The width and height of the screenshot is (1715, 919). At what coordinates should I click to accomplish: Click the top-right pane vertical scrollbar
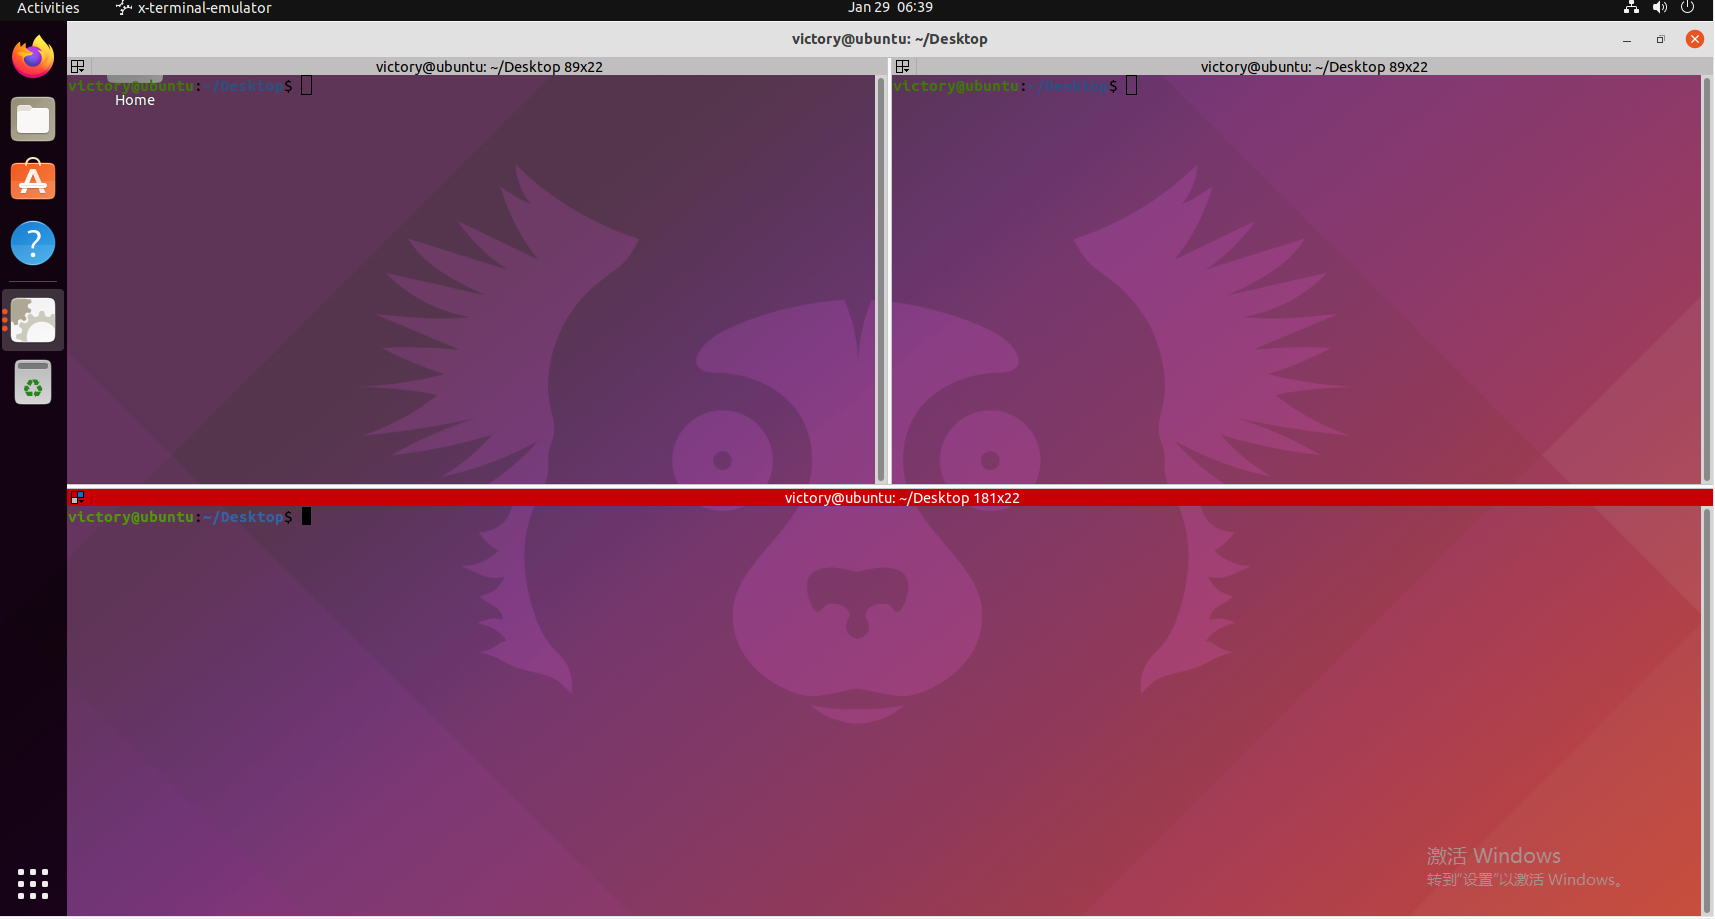[x=1706, y=279]
